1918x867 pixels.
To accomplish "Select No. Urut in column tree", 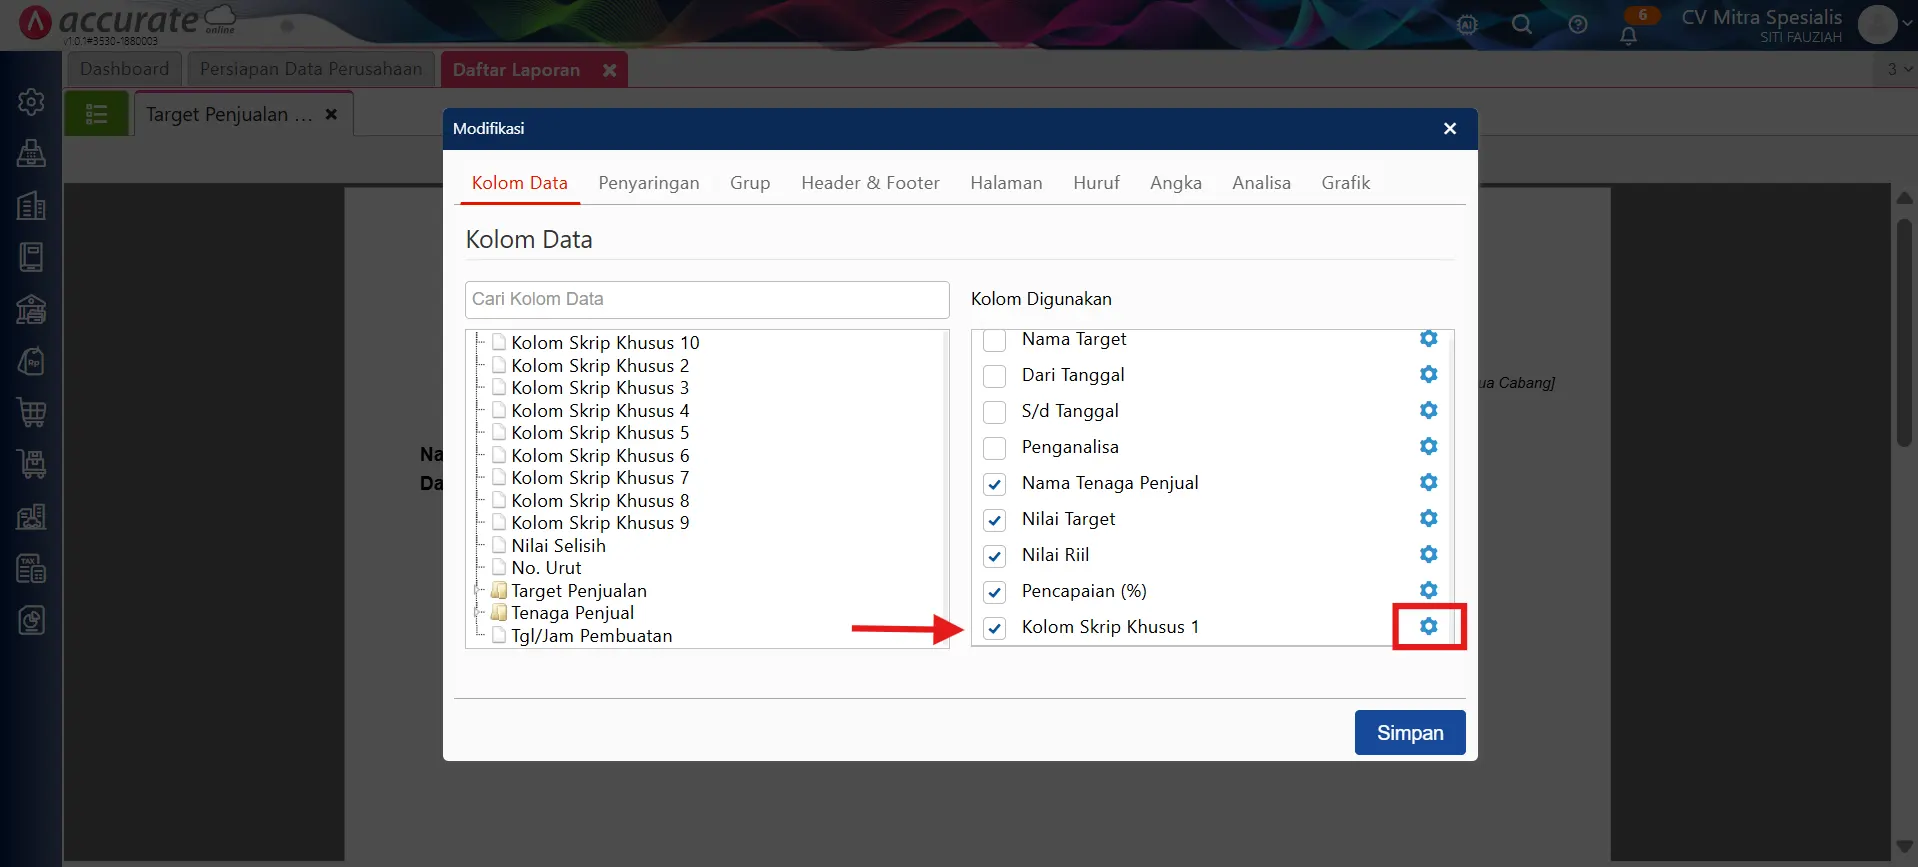I will 546,568.
